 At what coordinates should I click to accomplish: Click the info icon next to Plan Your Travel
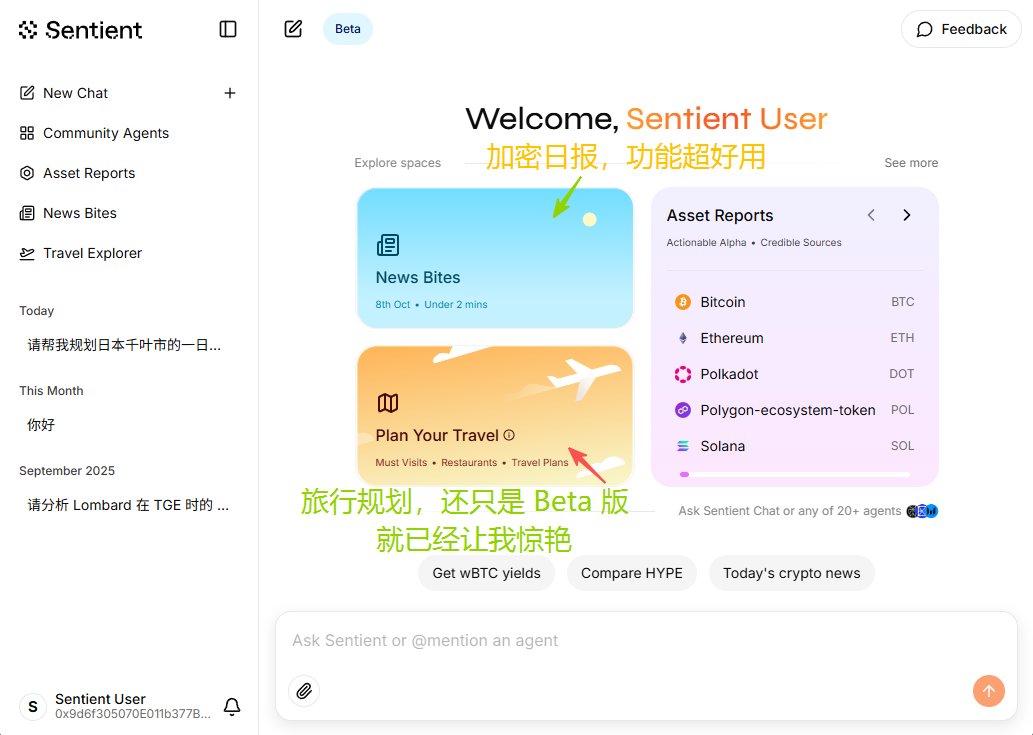[x=509, y=435]
